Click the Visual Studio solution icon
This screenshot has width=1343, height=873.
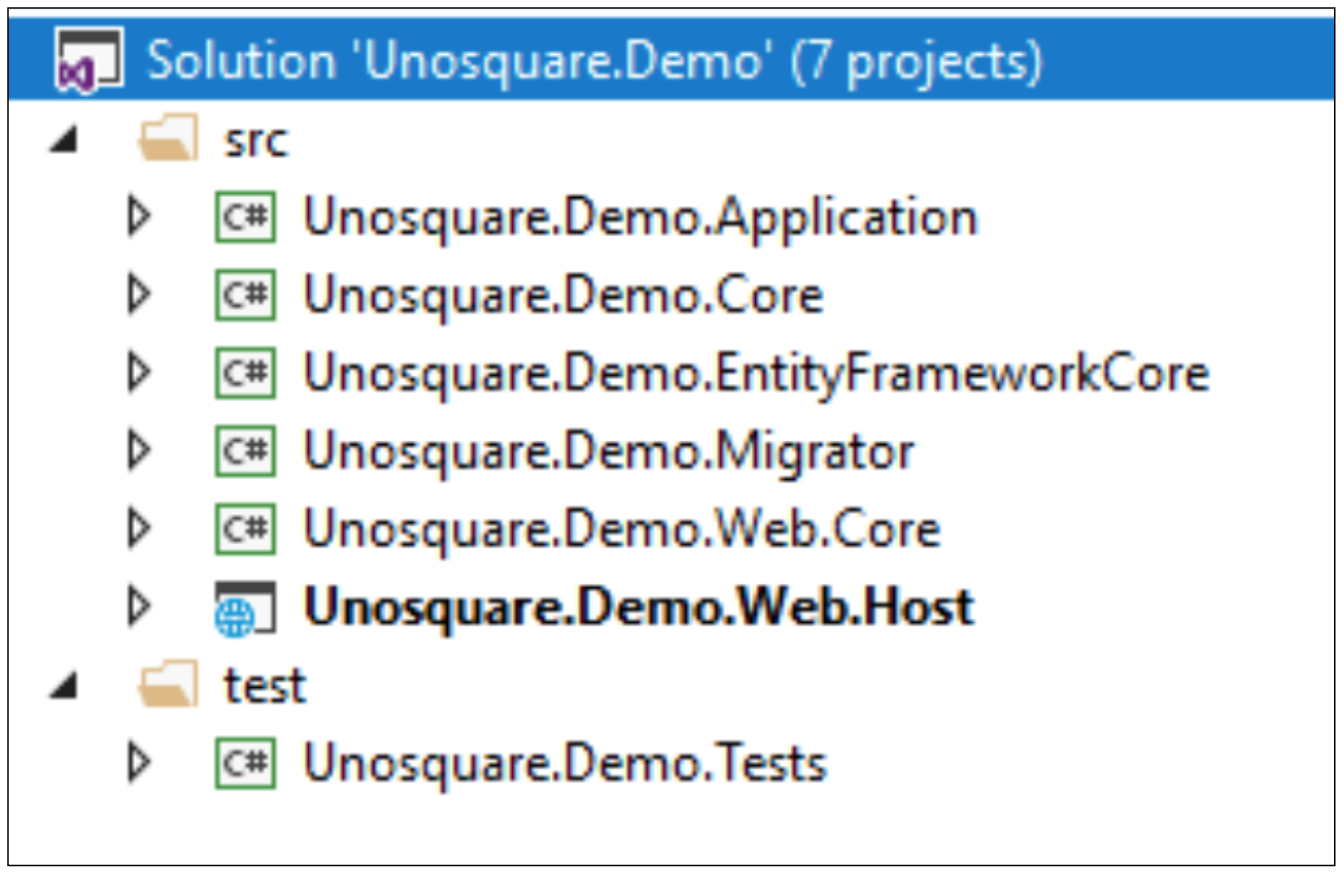[89, 60]
